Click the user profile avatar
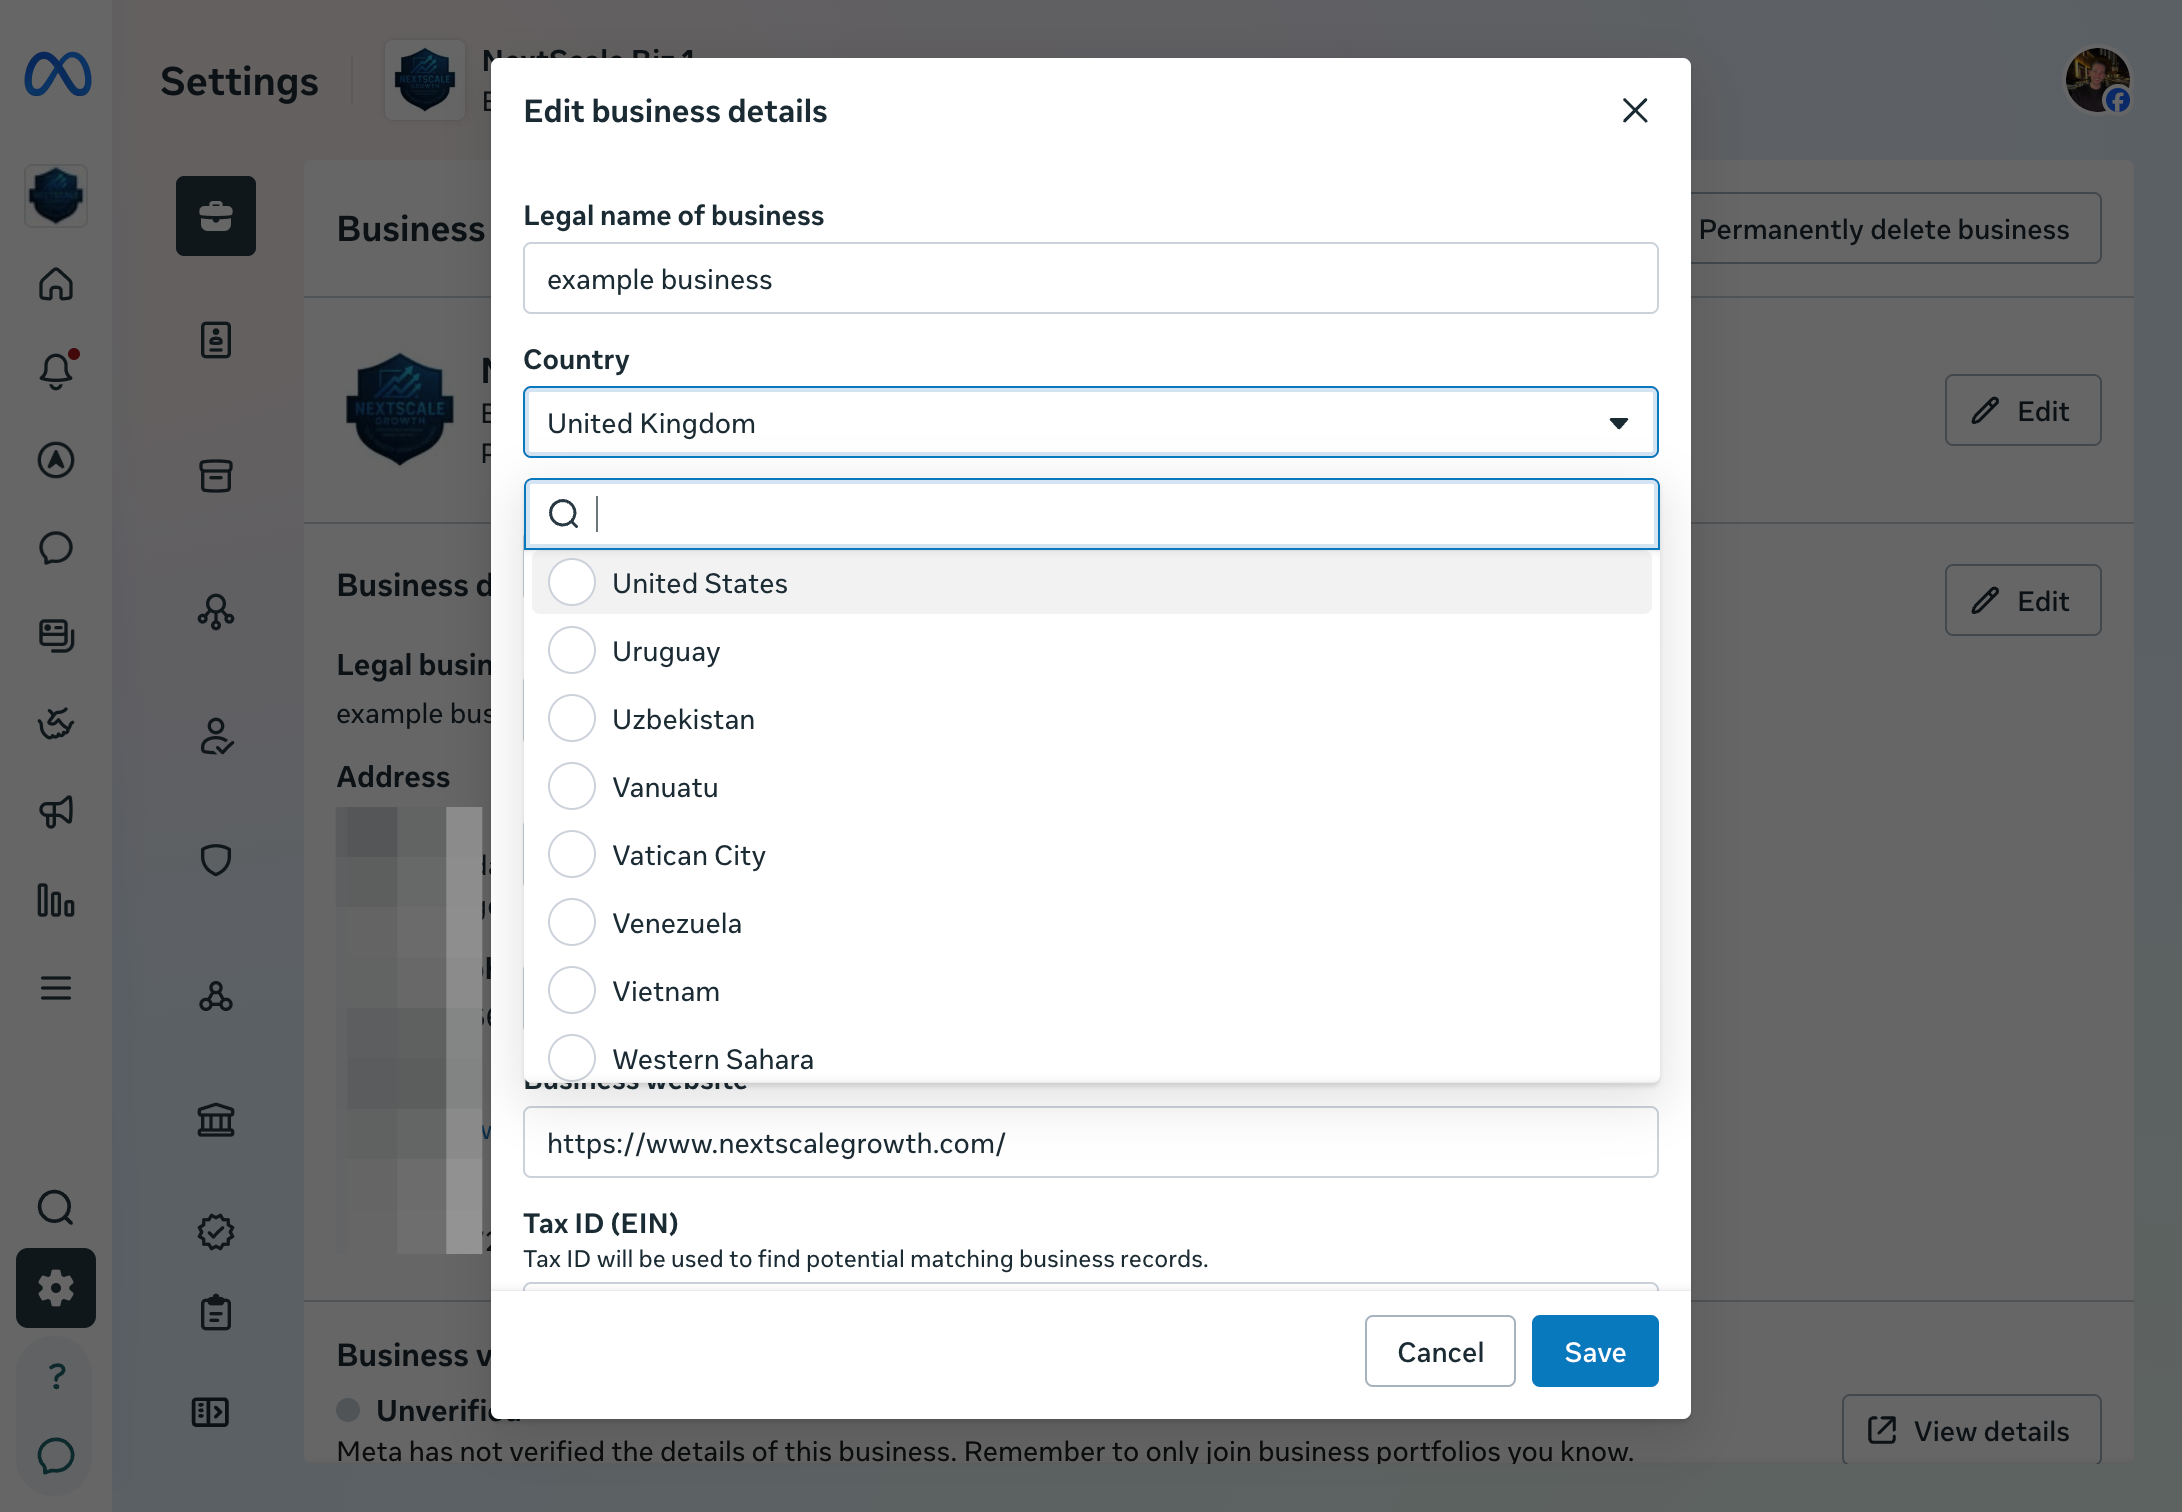 (x=2098, y=80)
